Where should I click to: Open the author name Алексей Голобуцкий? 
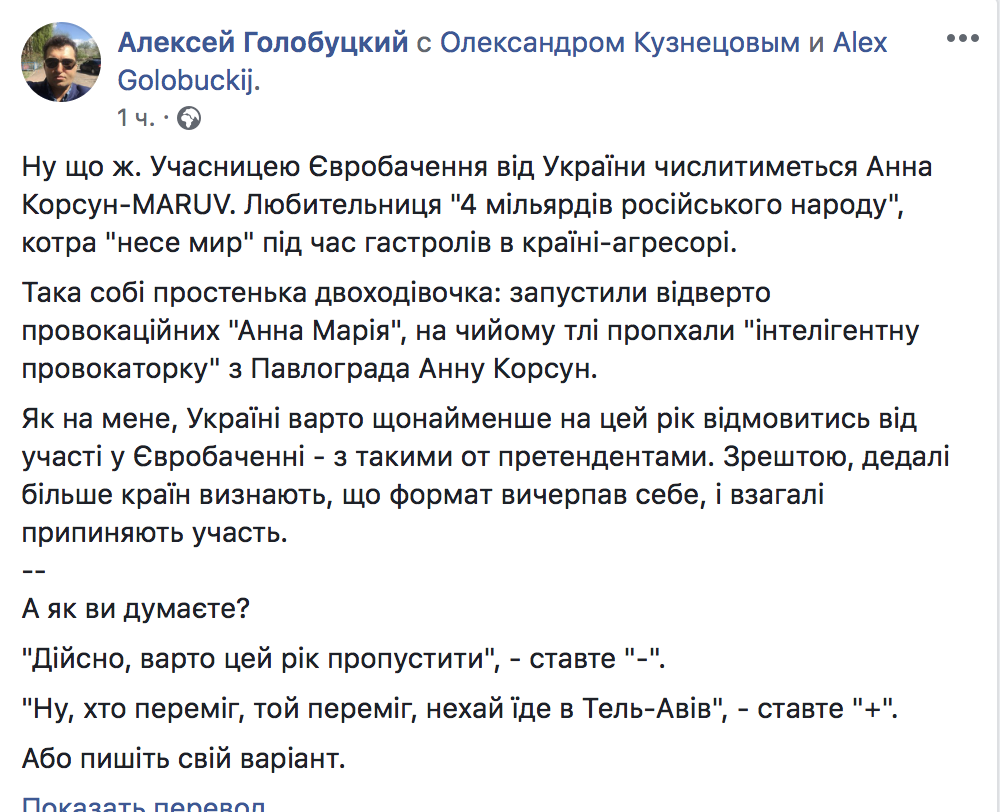(x=264, y=42)
